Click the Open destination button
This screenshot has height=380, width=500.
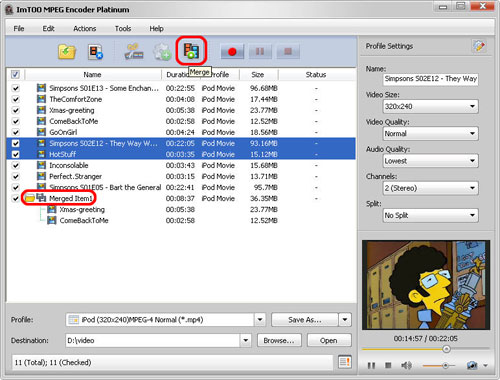(x=329, y=340)
